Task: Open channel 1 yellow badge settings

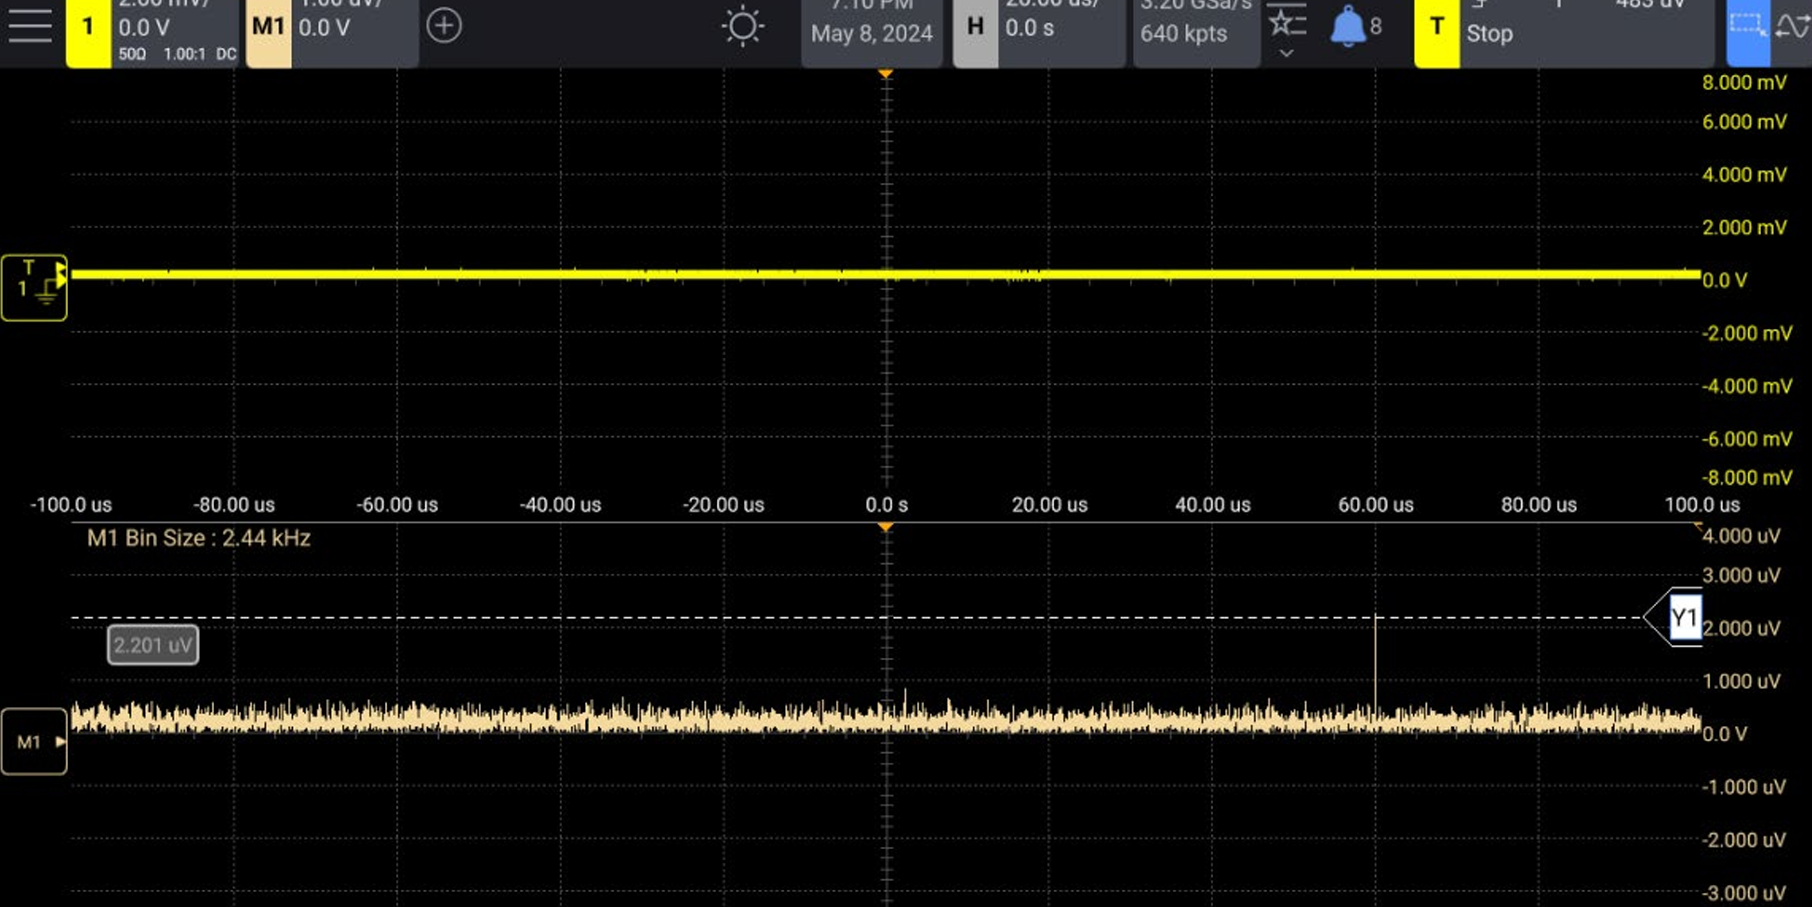Action: [x=88, y=28]
